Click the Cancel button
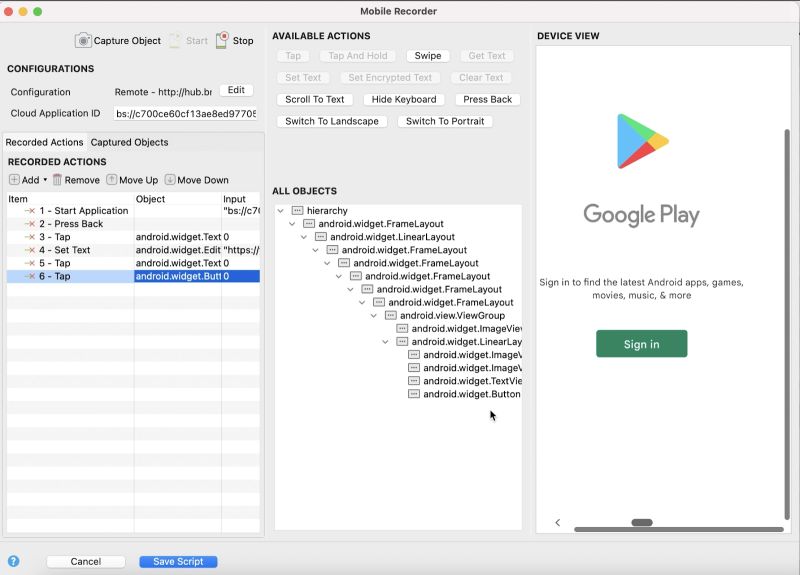Screen dimensions: 800x575 coord(86,561)
